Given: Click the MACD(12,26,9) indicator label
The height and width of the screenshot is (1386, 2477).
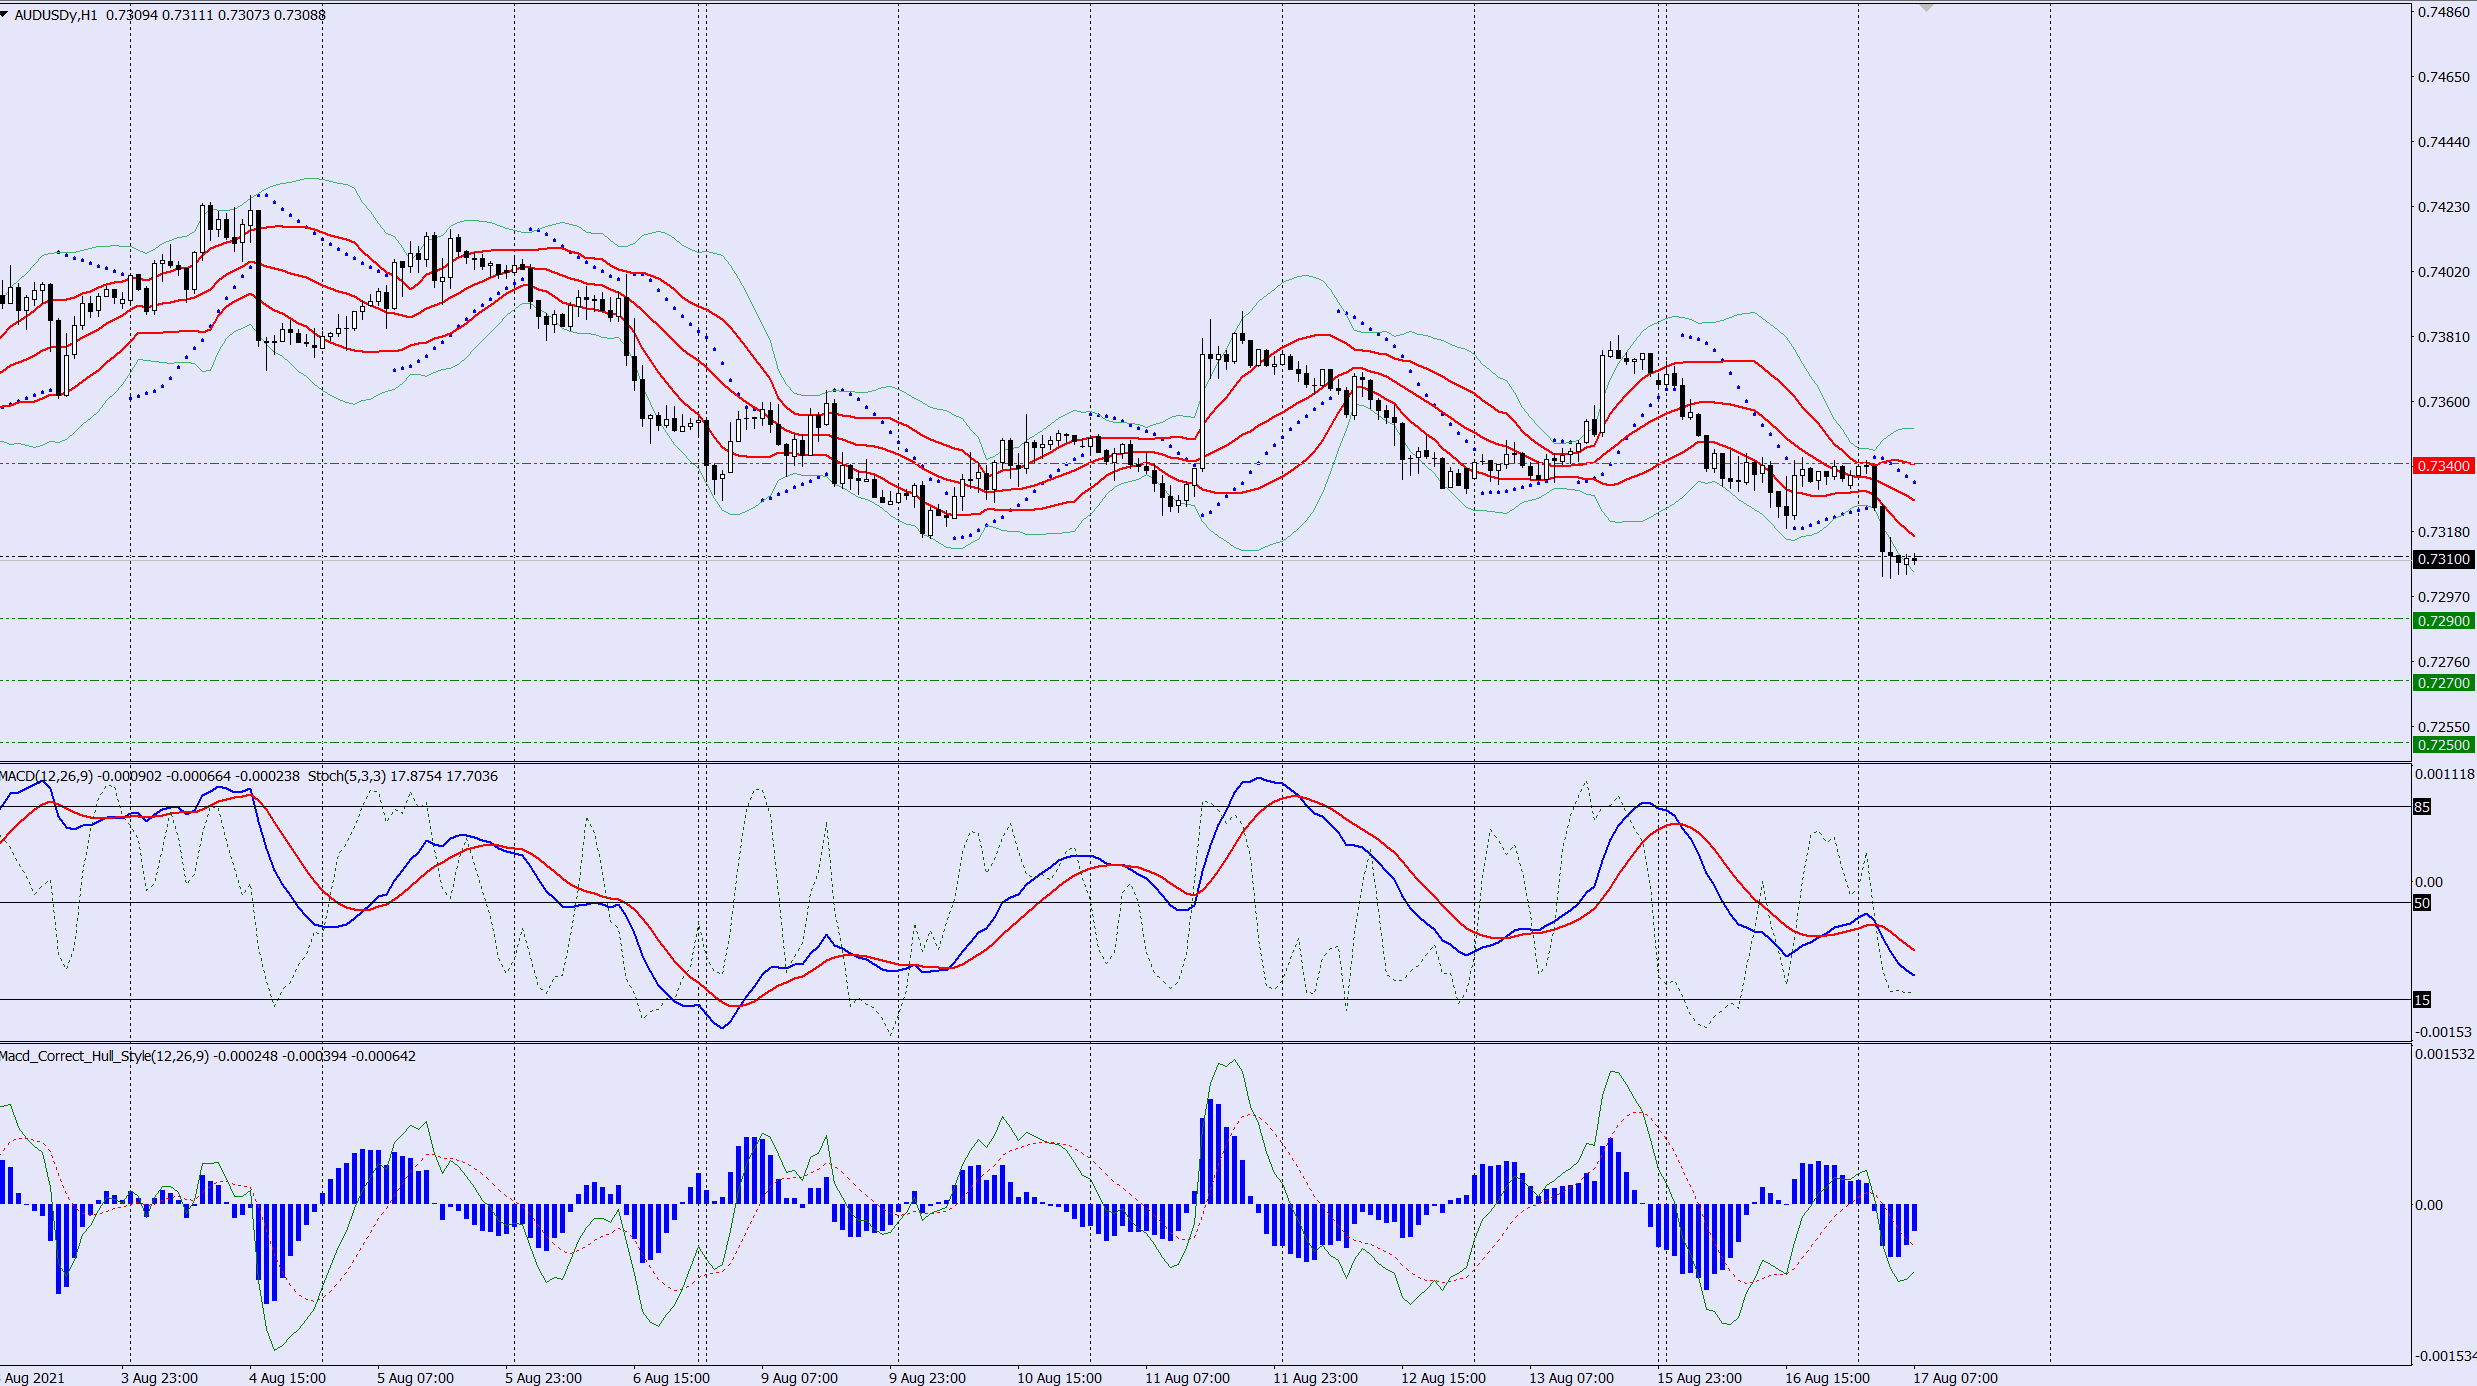Looking at the screenshot, I should [46, 776].
